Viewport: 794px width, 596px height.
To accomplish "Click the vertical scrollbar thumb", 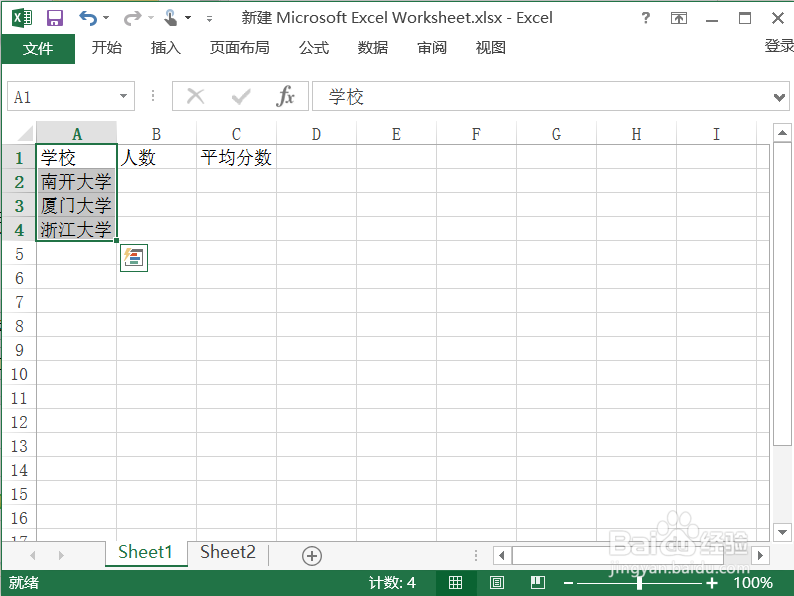I will point(782,294).
